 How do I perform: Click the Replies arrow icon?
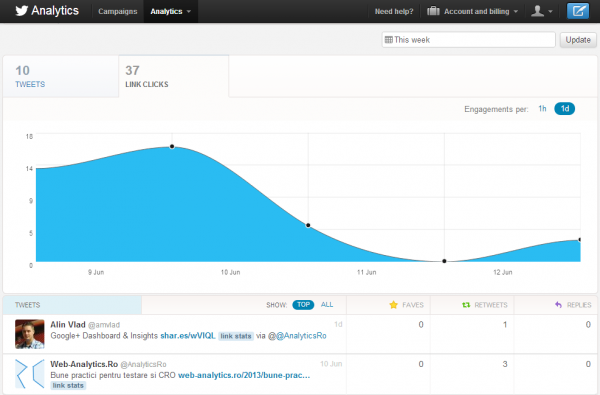click(x=558, y=305)
